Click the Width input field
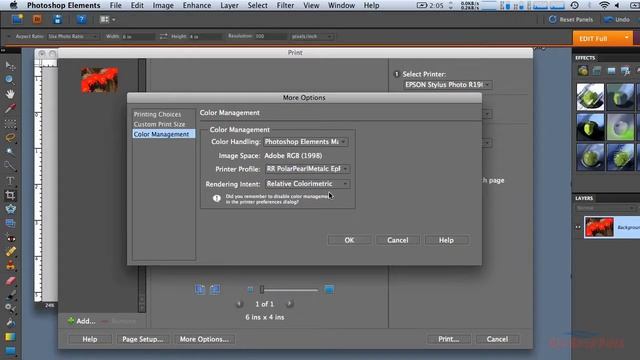The image size is (640, 360). [137, 36]
